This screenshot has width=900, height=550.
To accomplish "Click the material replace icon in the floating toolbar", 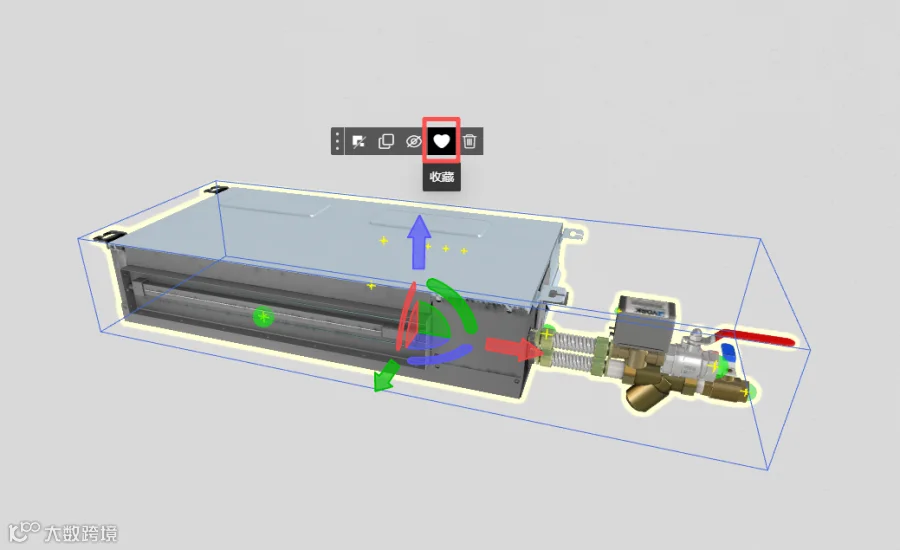I will coord(359,141).
